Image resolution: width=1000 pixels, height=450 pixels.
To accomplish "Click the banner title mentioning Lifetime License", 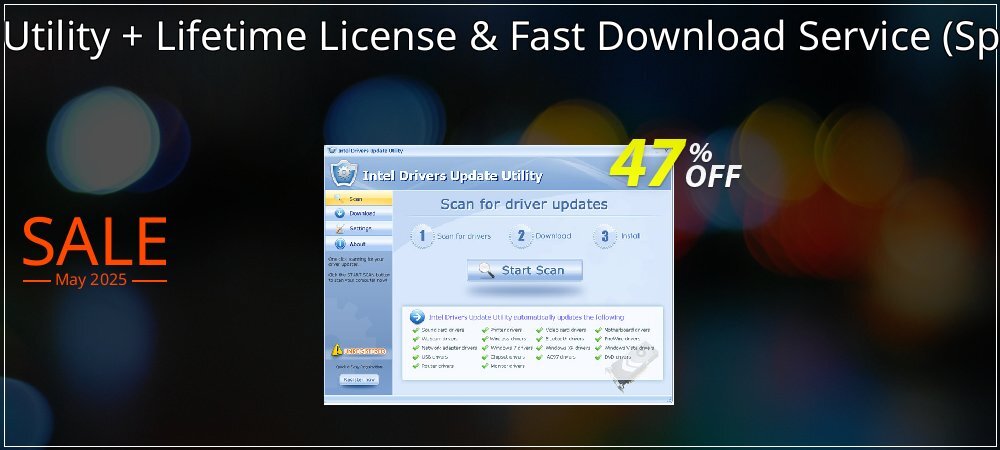I will pyautogui.click(x=500, y=36).
